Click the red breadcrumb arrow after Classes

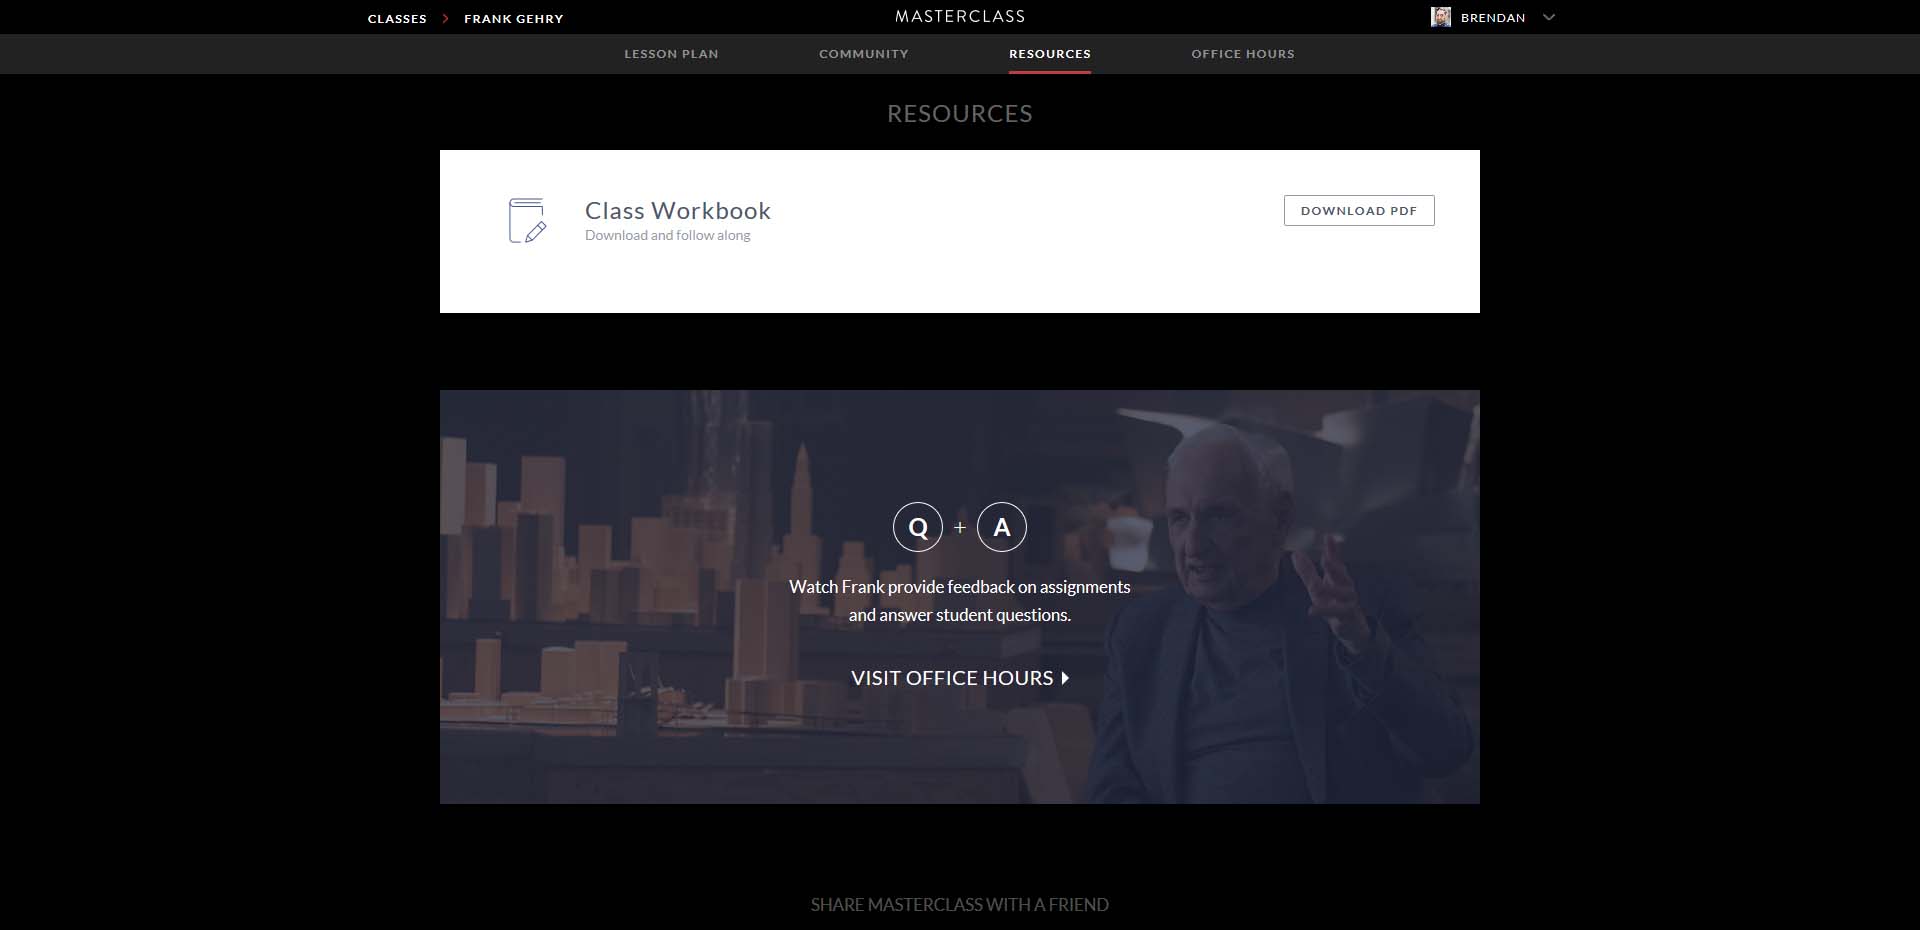(445, 19)
